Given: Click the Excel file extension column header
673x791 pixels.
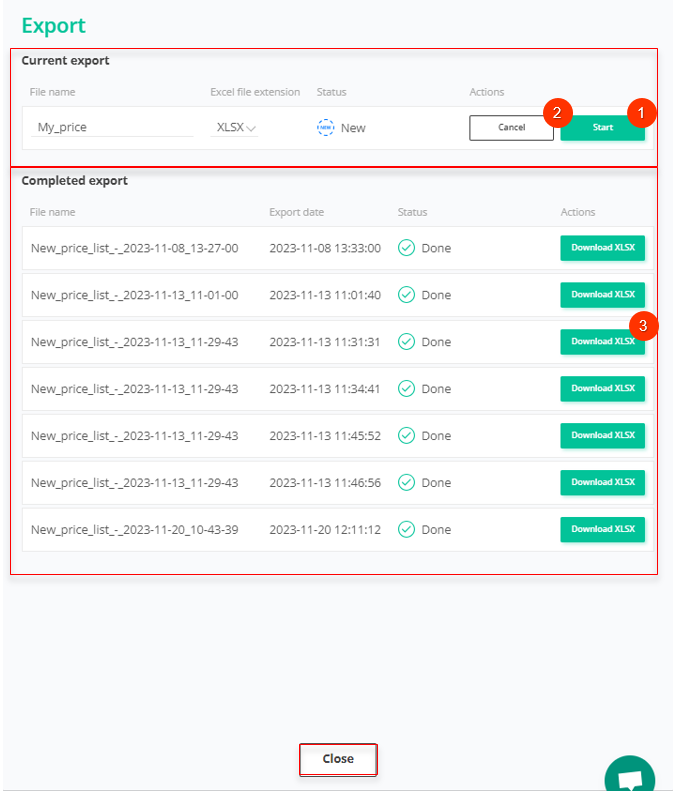Looking at the screenshot, I should tap(255, 92).
